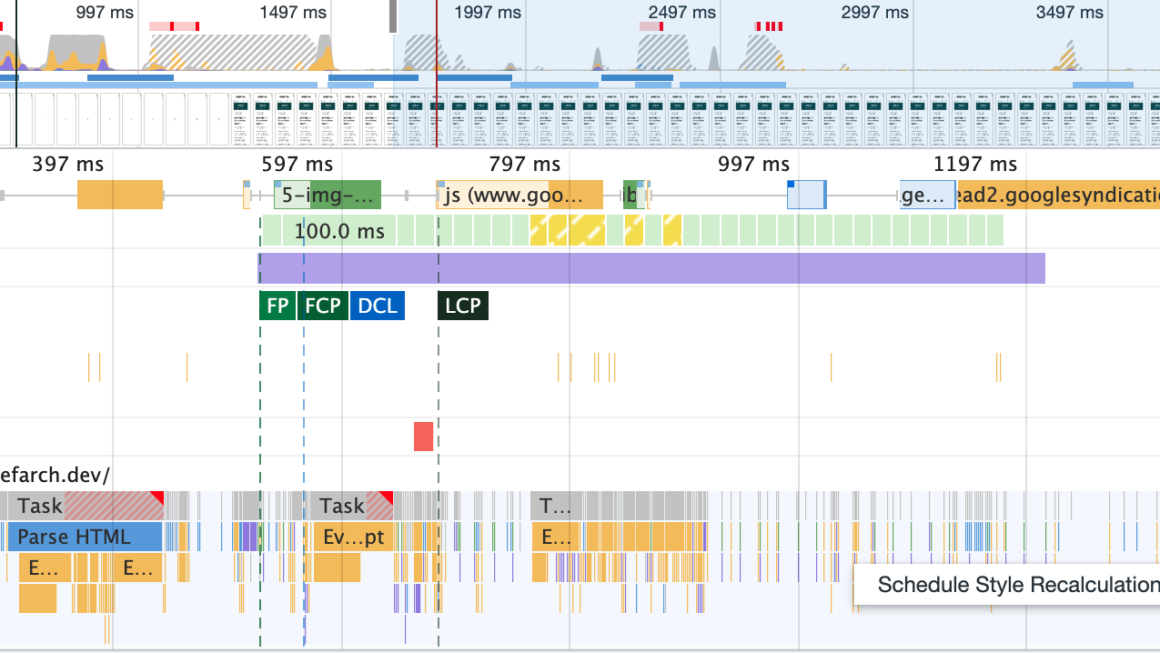Click the Schedule Style Recalculation tooltip
The height and width of the screenshot is (653, 1160).
[x=1007, y=585]
